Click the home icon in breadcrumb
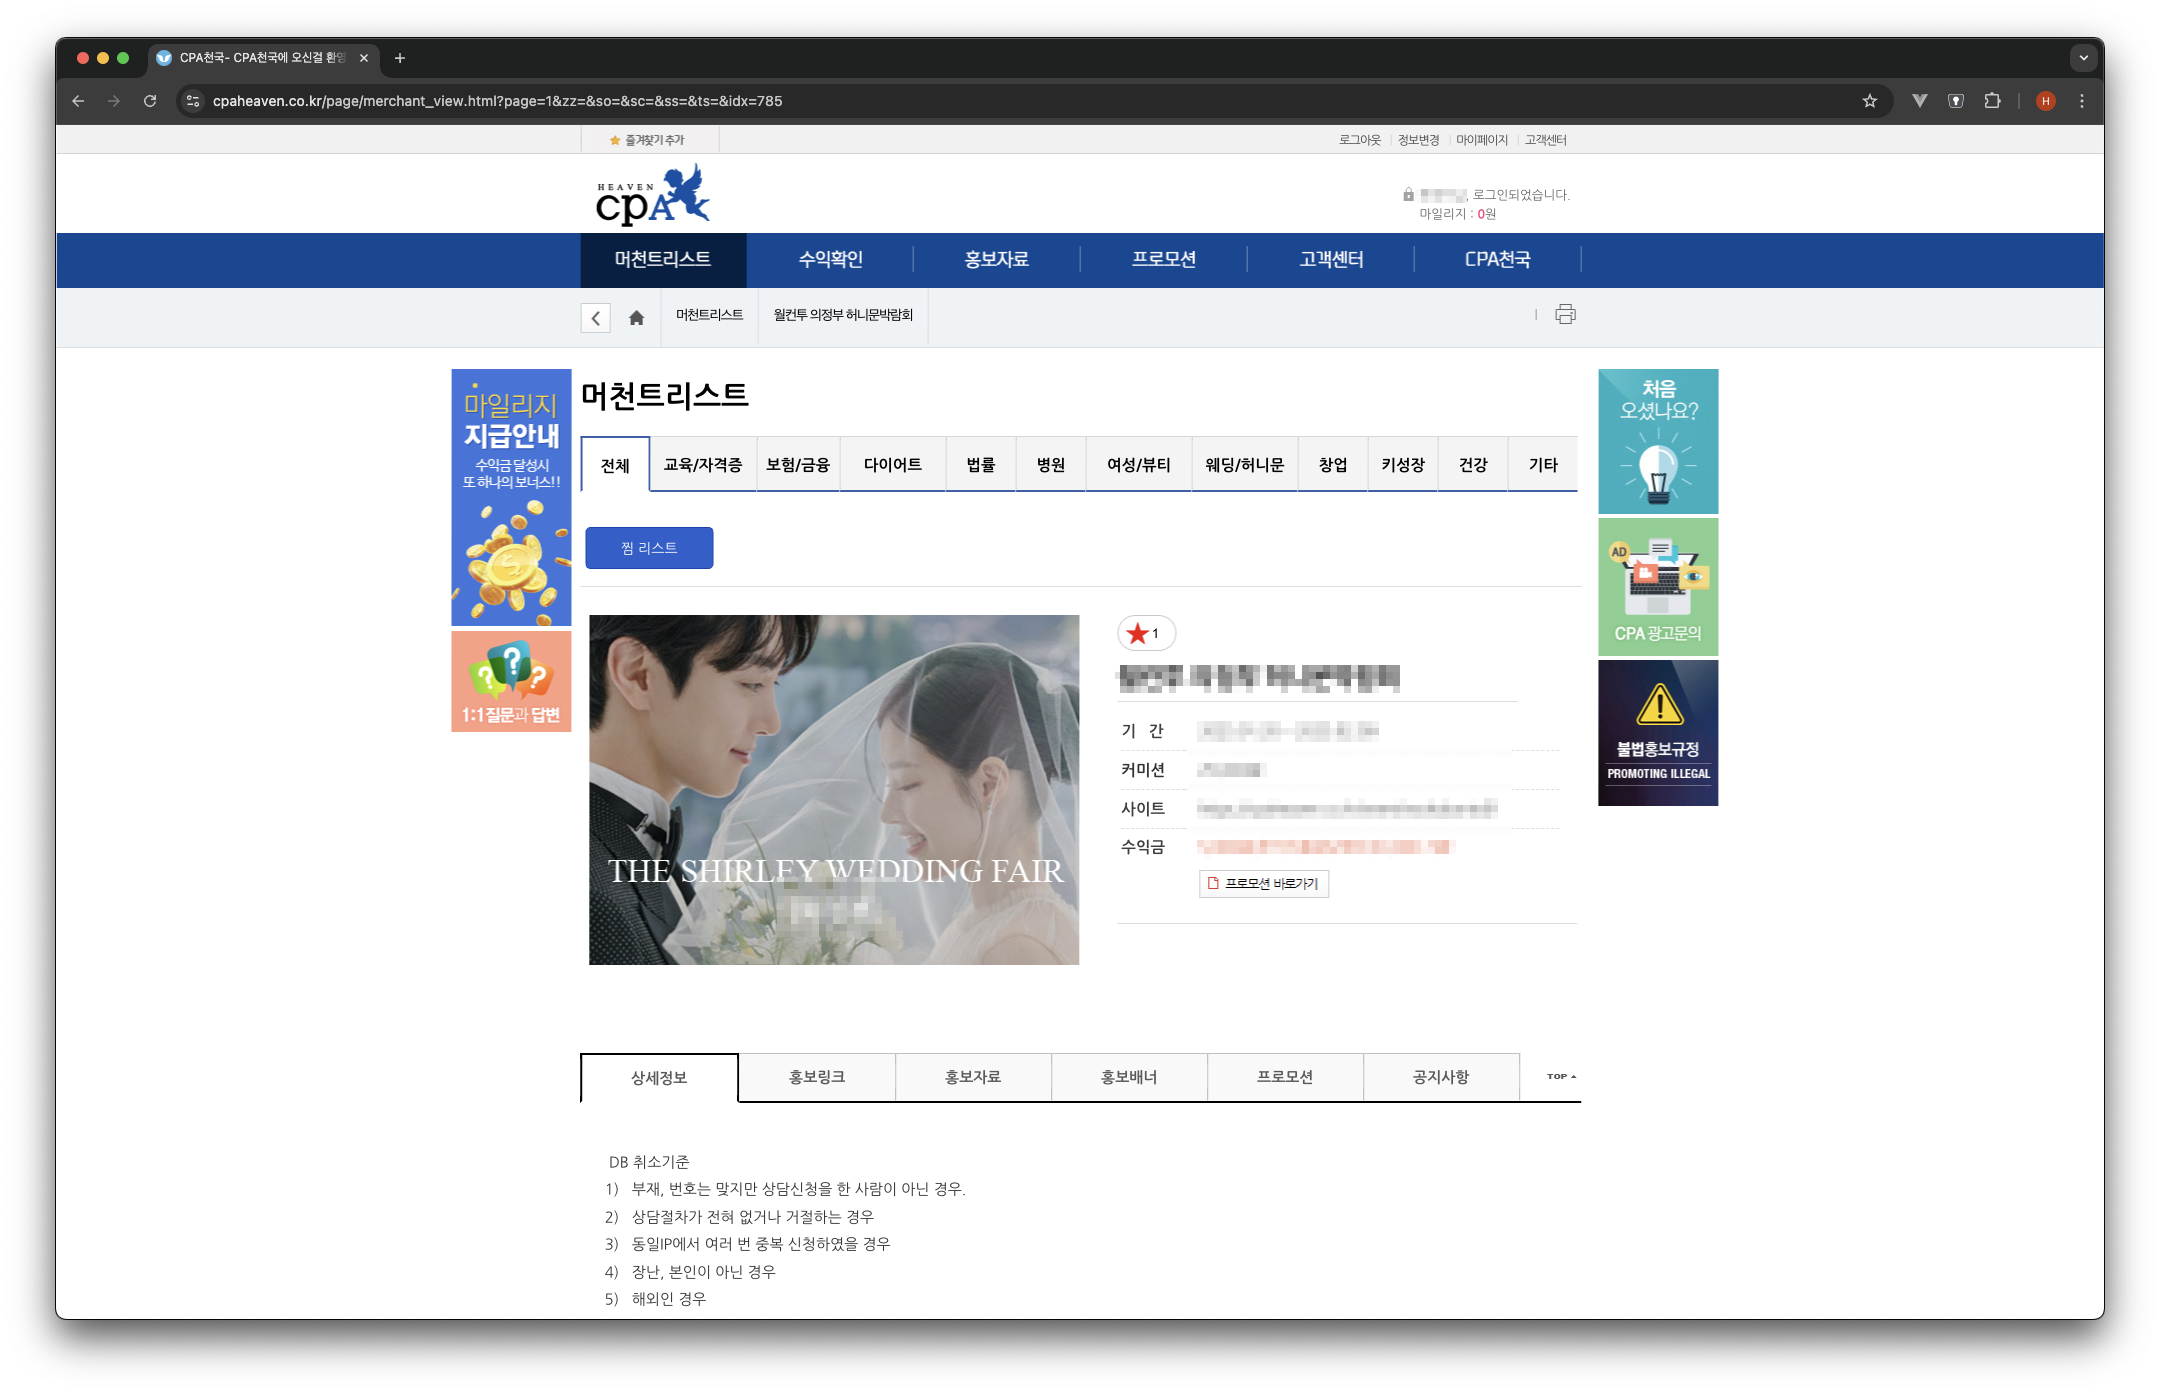The height and width of the screenshot is (1393, 2160). tap(636, 318)
